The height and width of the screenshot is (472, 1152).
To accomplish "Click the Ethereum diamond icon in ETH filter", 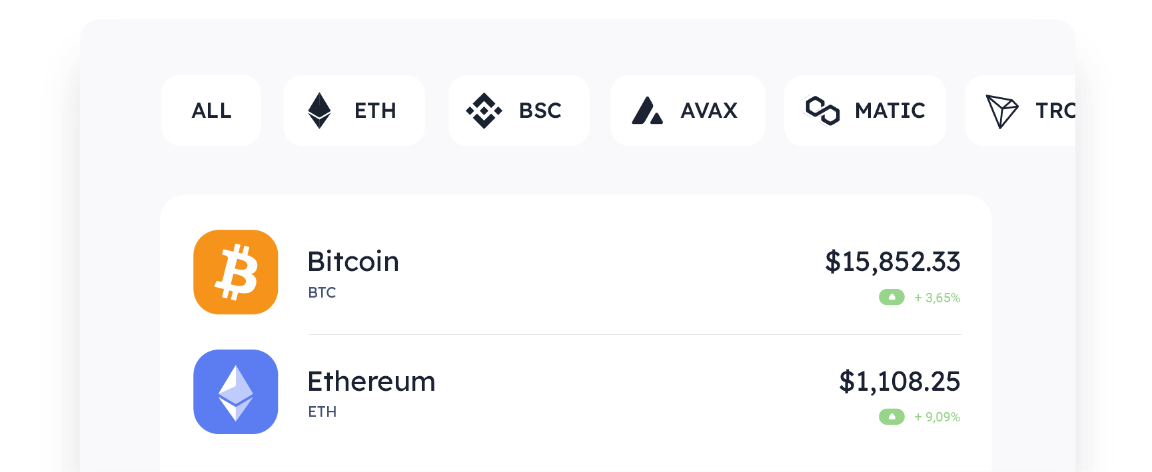I will (x=319, y=110).
